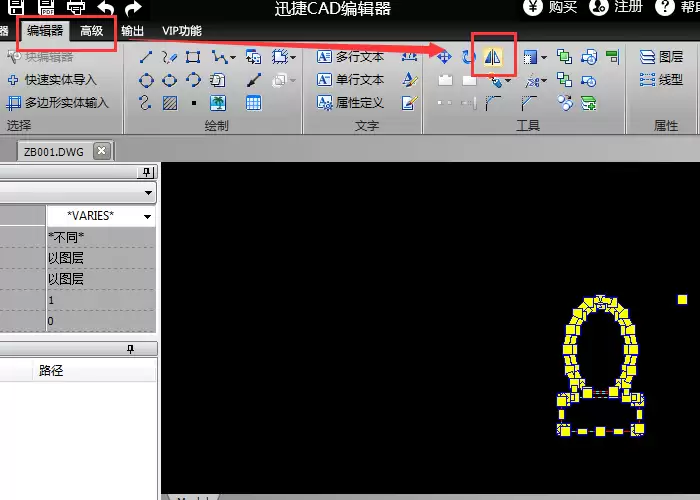Viewport: 700px width, 500px height.
Task: Select the Mirror tool icon
Action: click(x=493, y=57)
